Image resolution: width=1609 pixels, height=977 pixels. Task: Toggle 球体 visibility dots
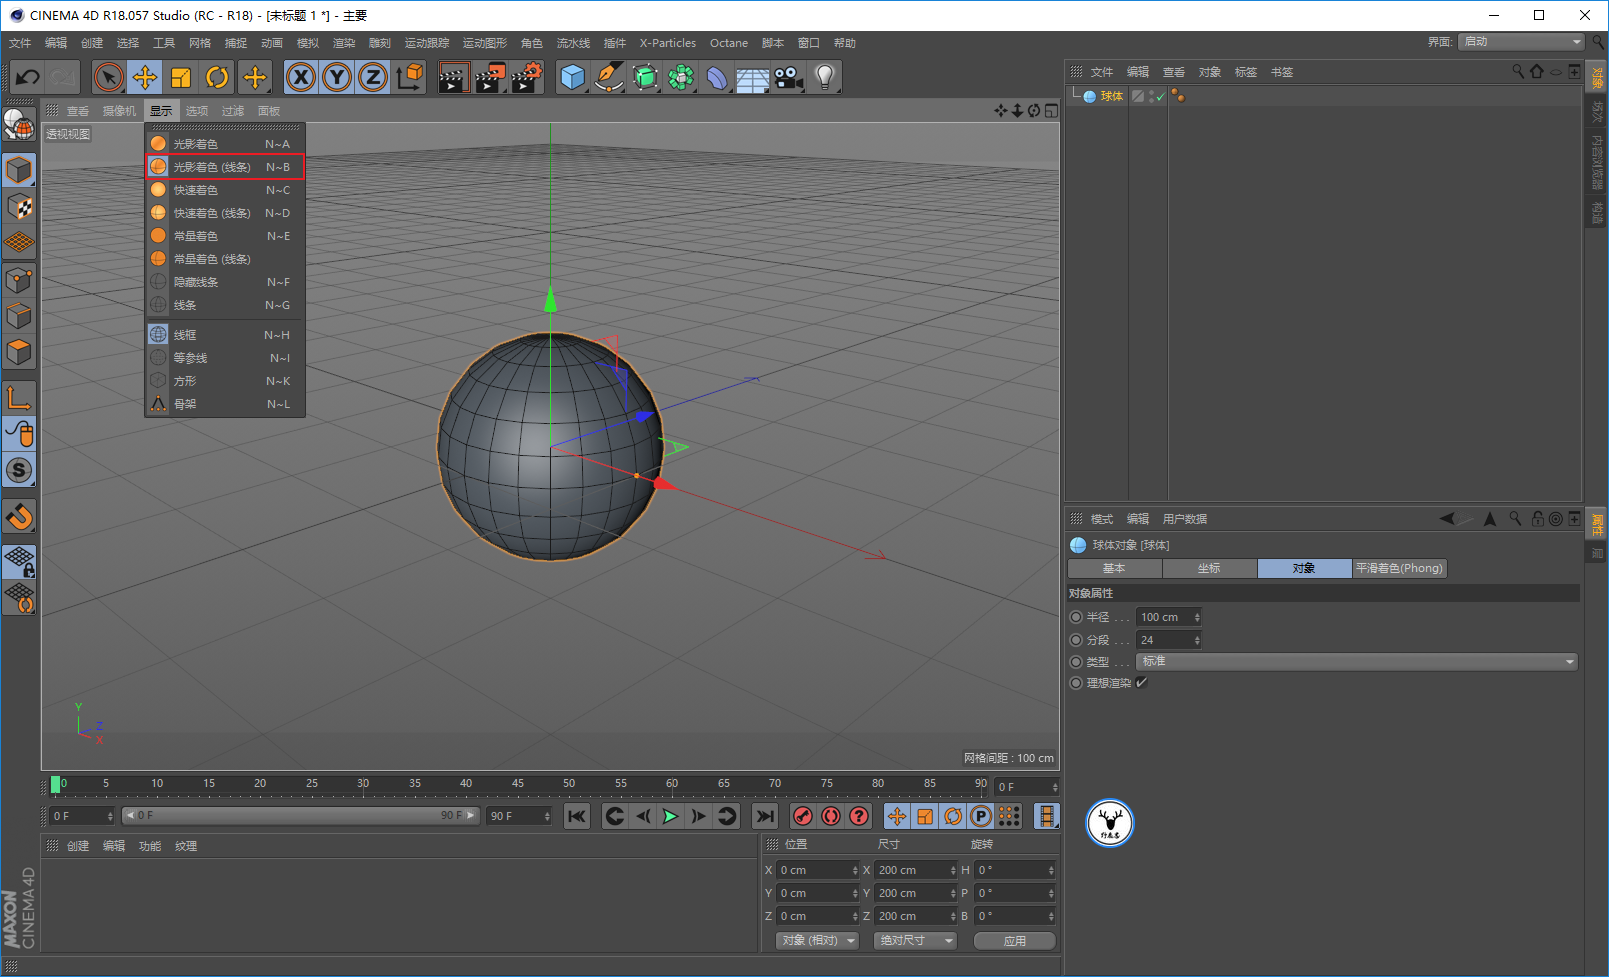1151,96
